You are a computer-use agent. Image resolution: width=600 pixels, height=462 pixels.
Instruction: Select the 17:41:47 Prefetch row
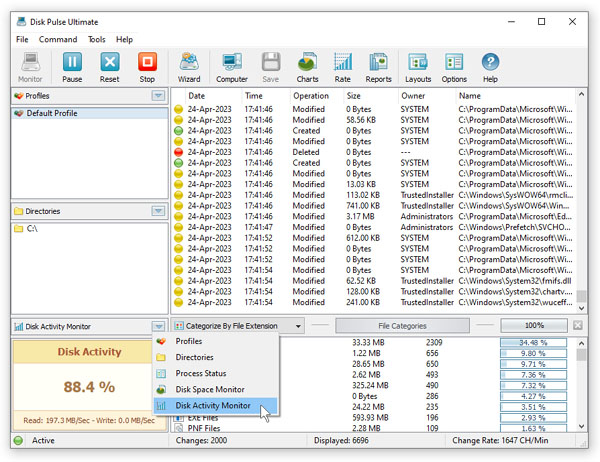(373, 227)
